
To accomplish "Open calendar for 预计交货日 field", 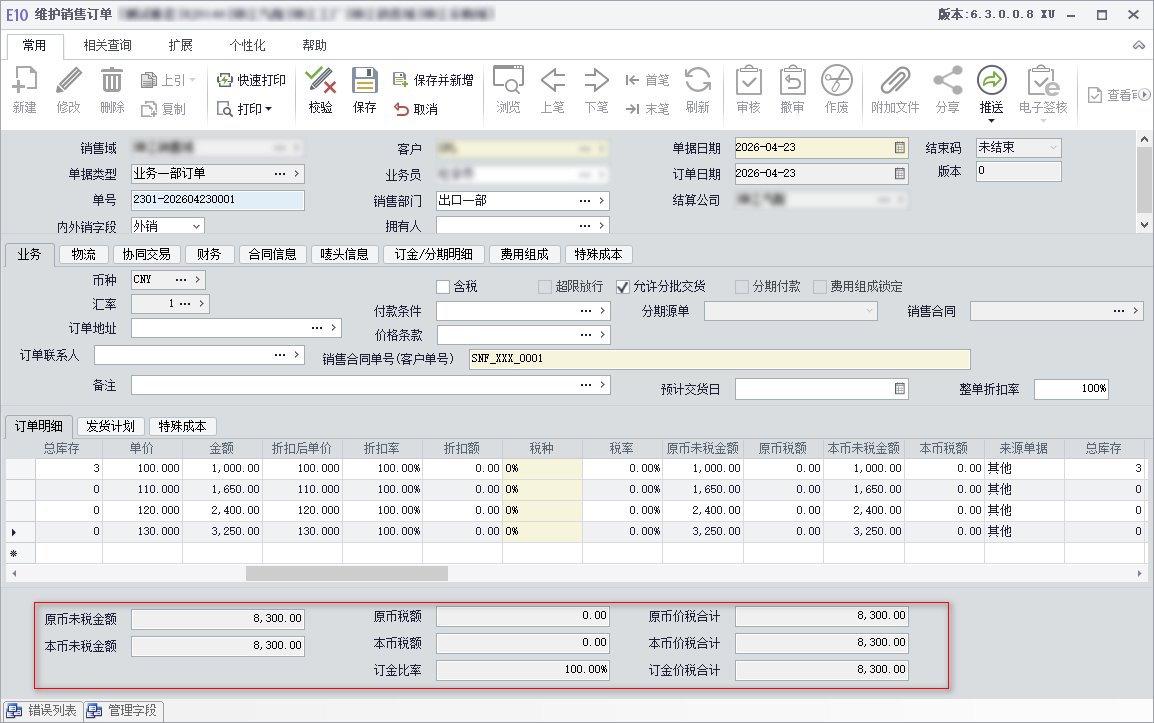I will pos(899,389).
